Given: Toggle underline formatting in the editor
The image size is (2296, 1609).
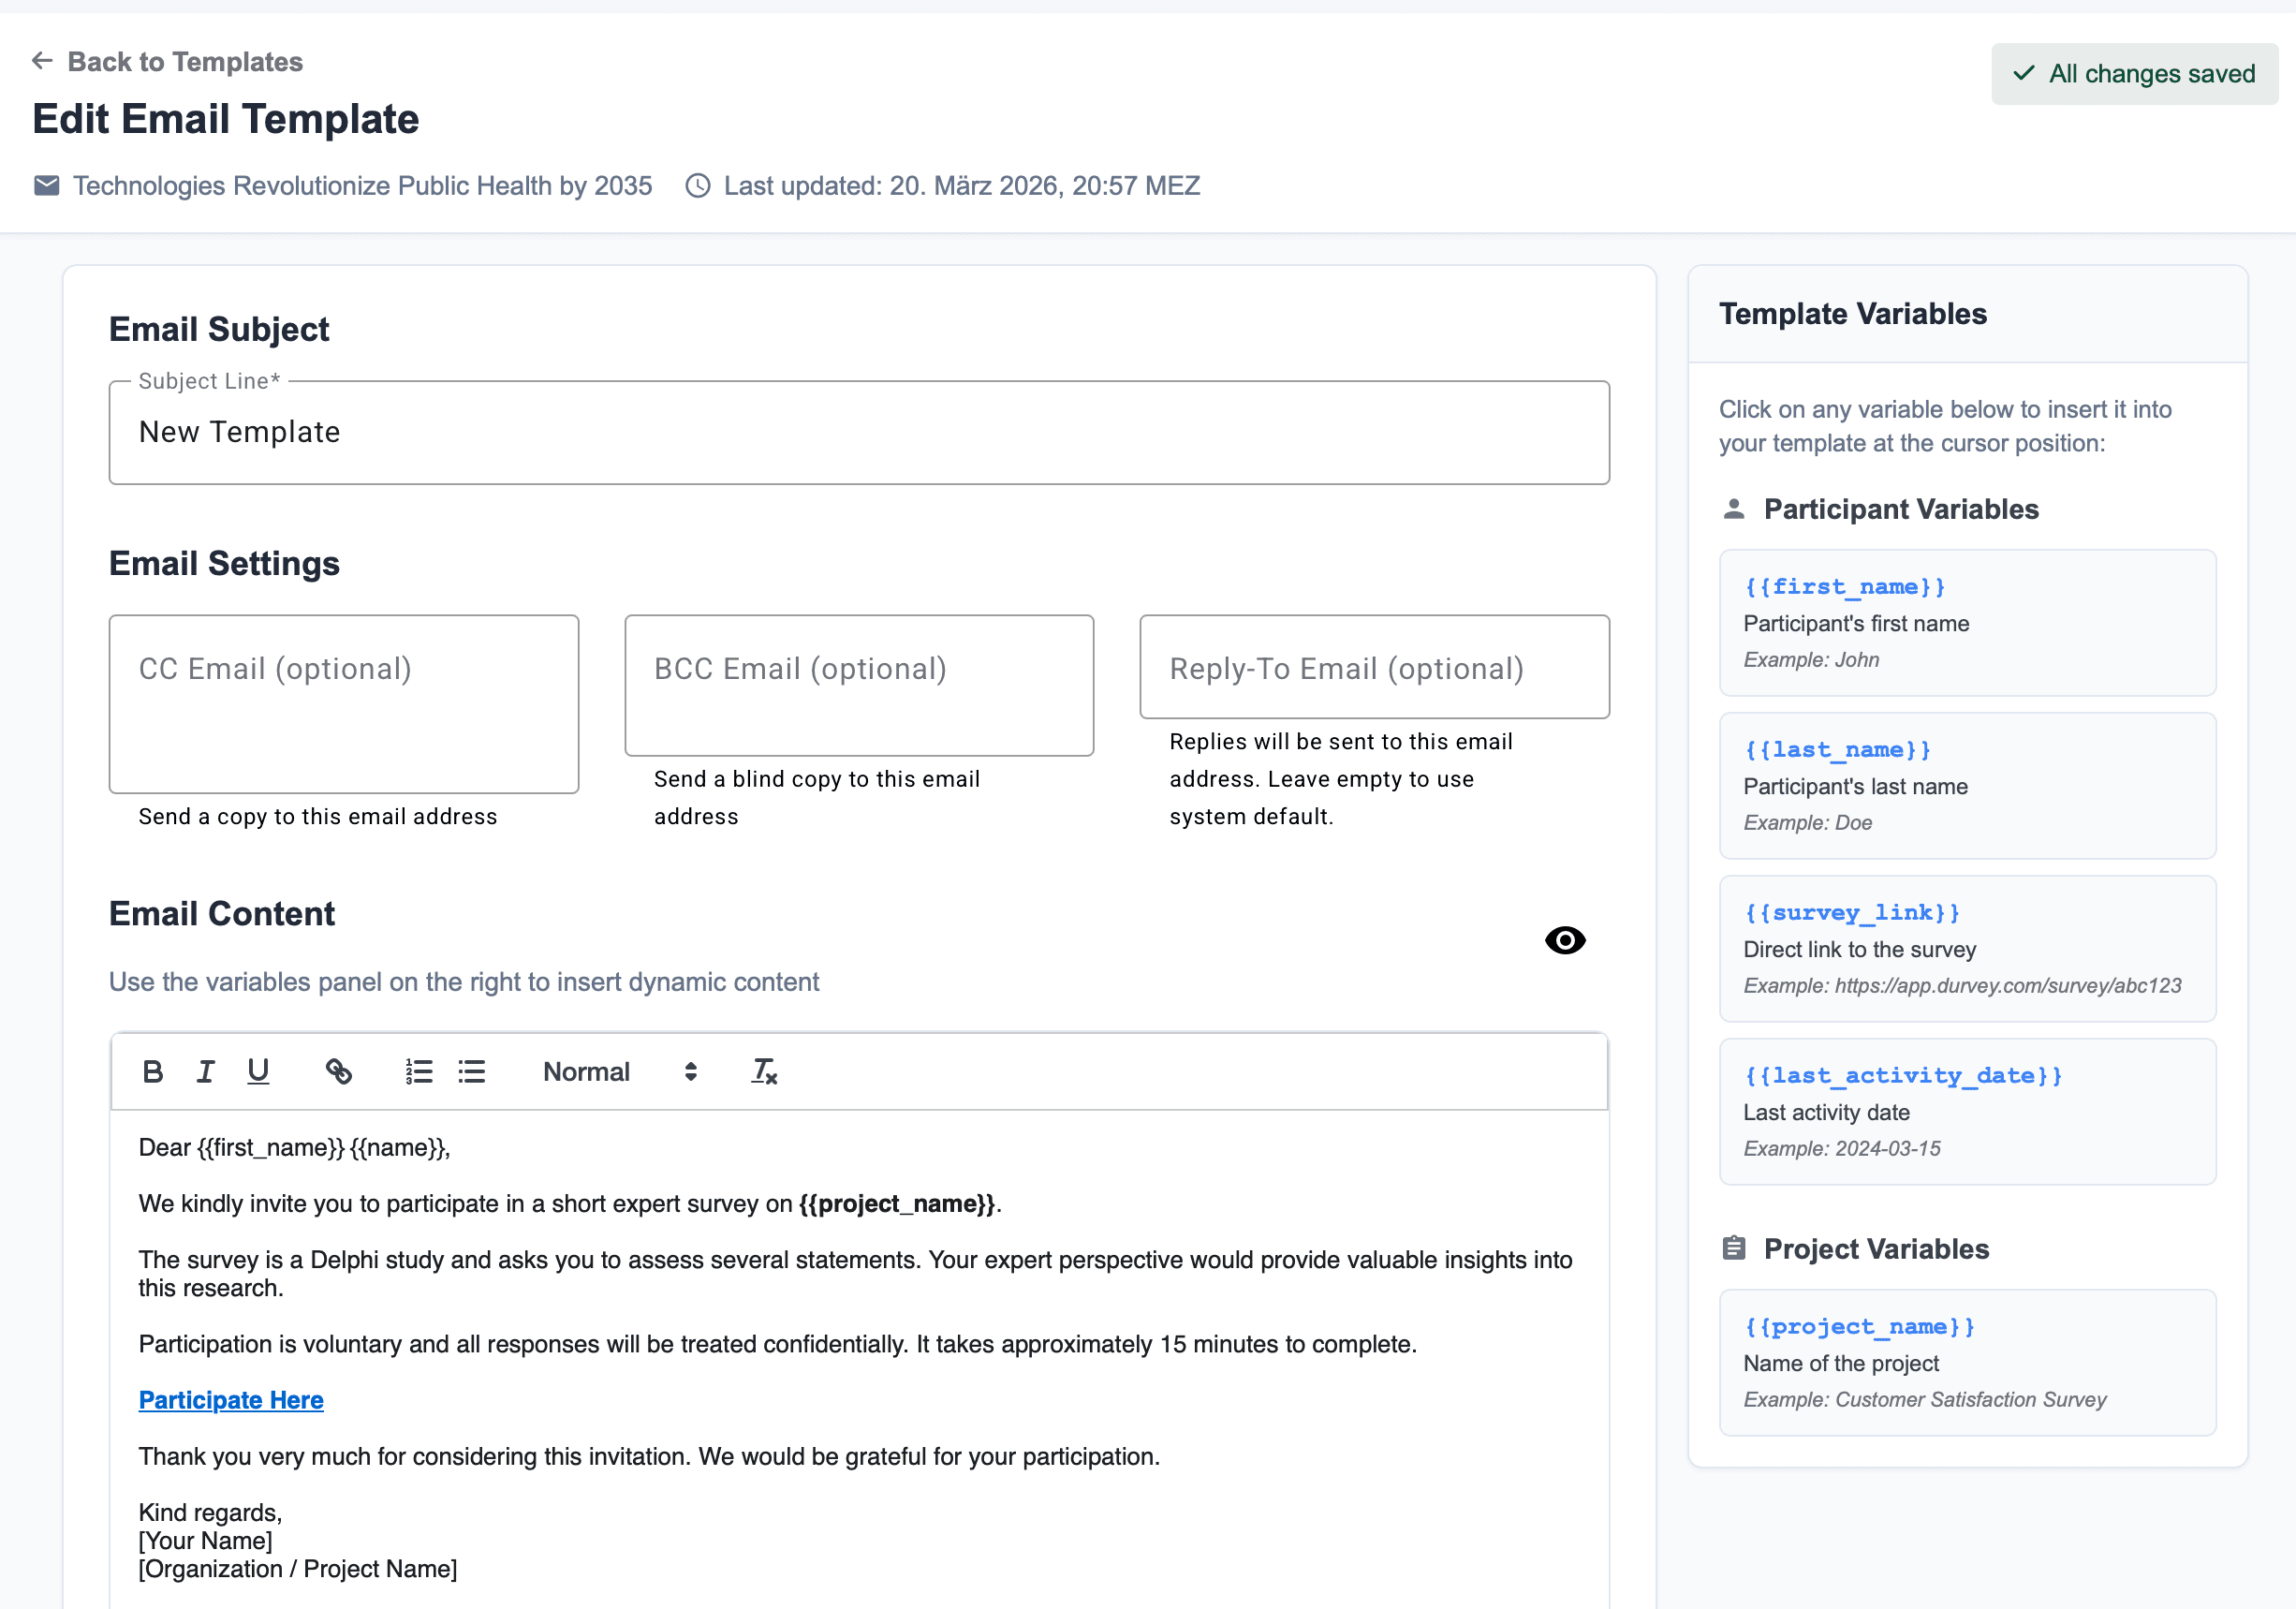Looking at the screenshot, I should tap(258, 1072).
